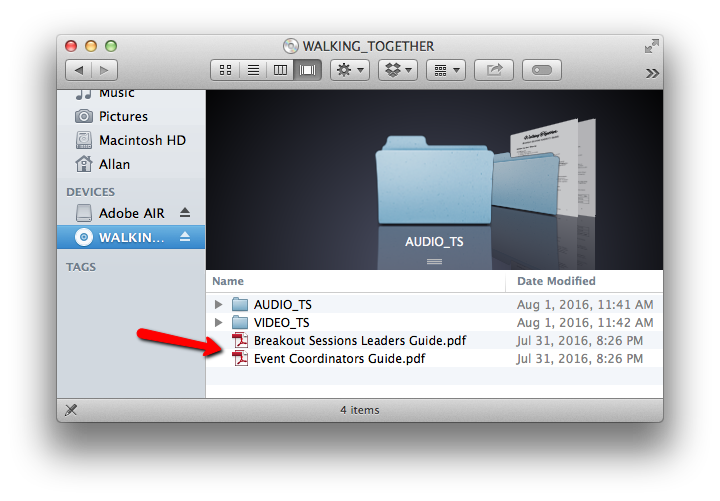Click the Share toolbar button
Screen dimensions: 720x501
493,70
